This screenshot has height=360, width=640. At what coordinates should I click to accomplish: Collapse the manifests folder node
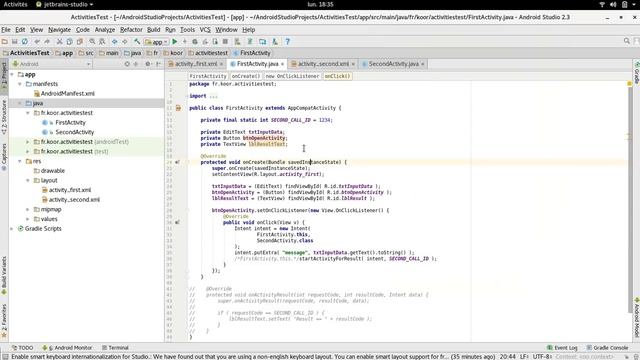coord(20,84)
